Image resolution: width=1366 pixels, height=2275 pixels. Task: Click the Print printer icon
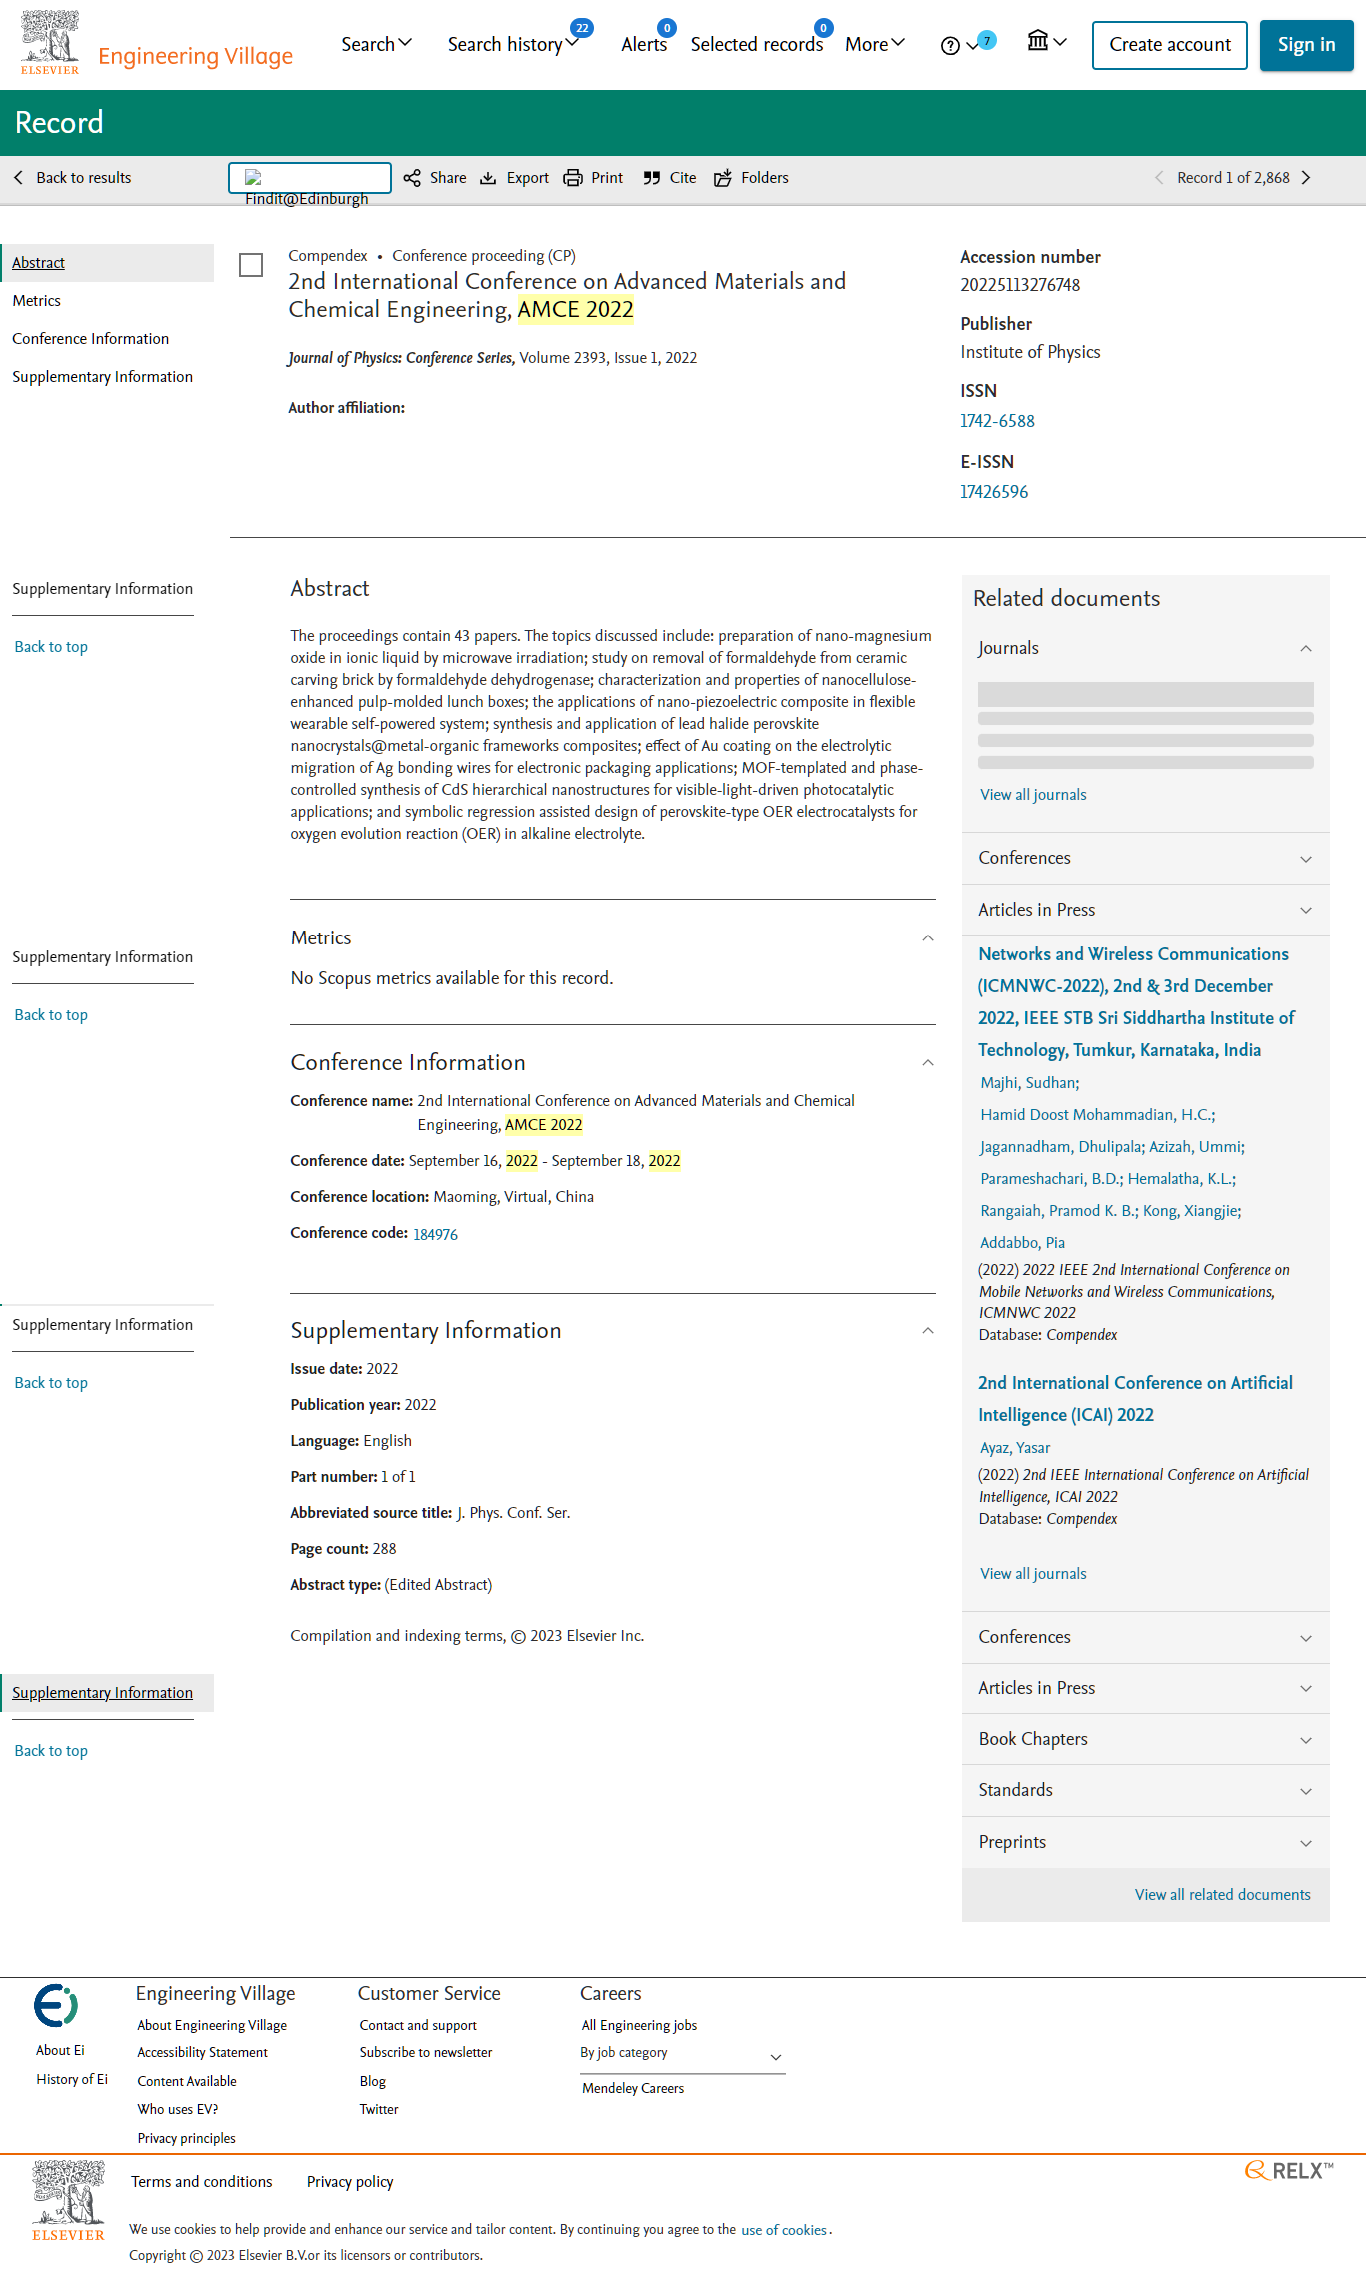click(573, 178)
